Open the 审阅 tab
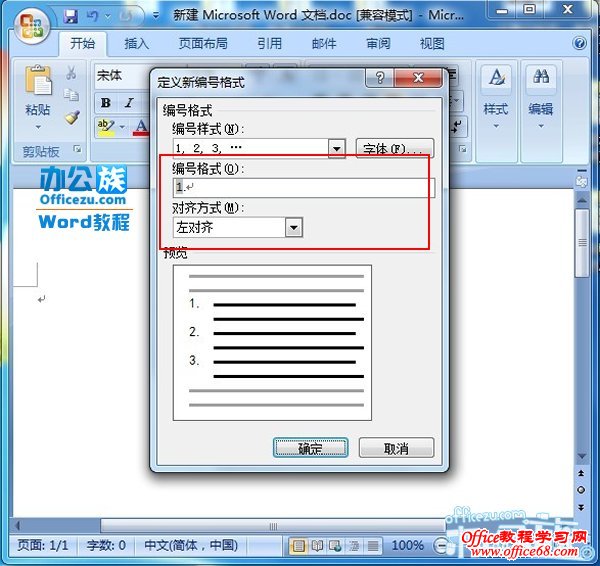 pyautogui.click(x=378, y=44)
